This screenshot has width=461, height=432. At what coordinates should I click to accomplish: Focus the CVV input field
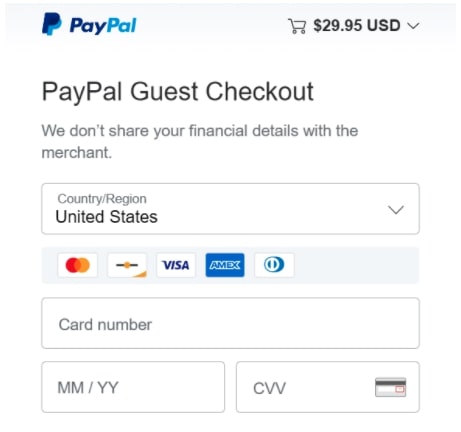click(328, 387)
